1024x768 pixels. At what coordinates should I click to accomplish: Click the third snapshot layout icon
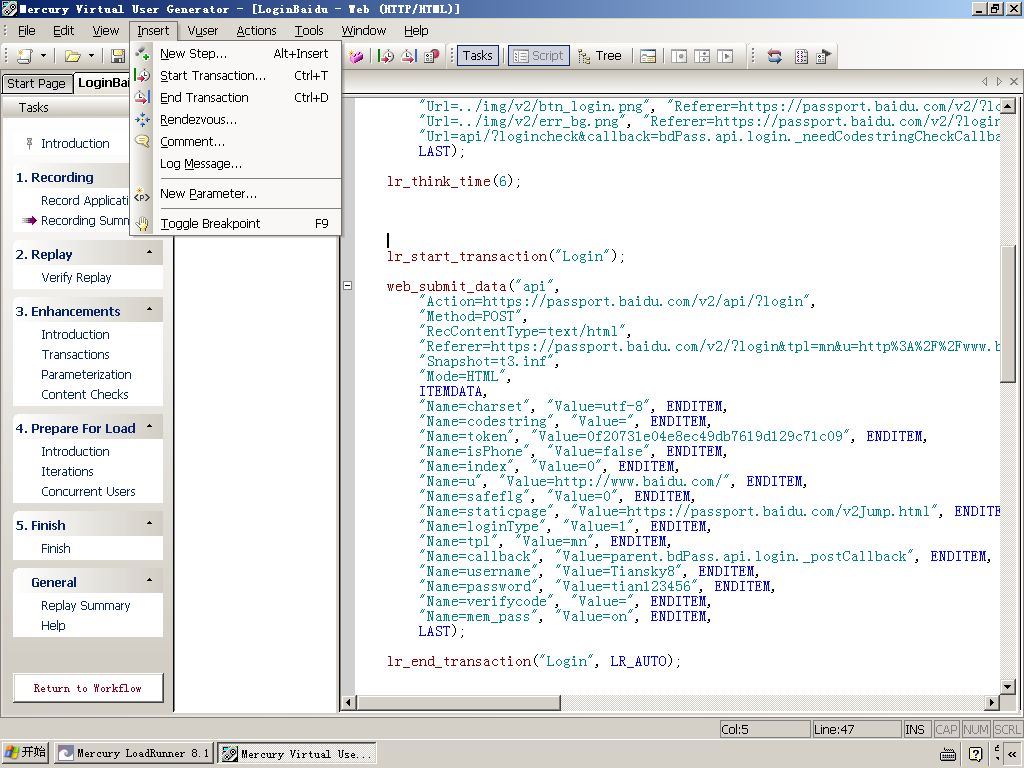(x=725, y=56)
